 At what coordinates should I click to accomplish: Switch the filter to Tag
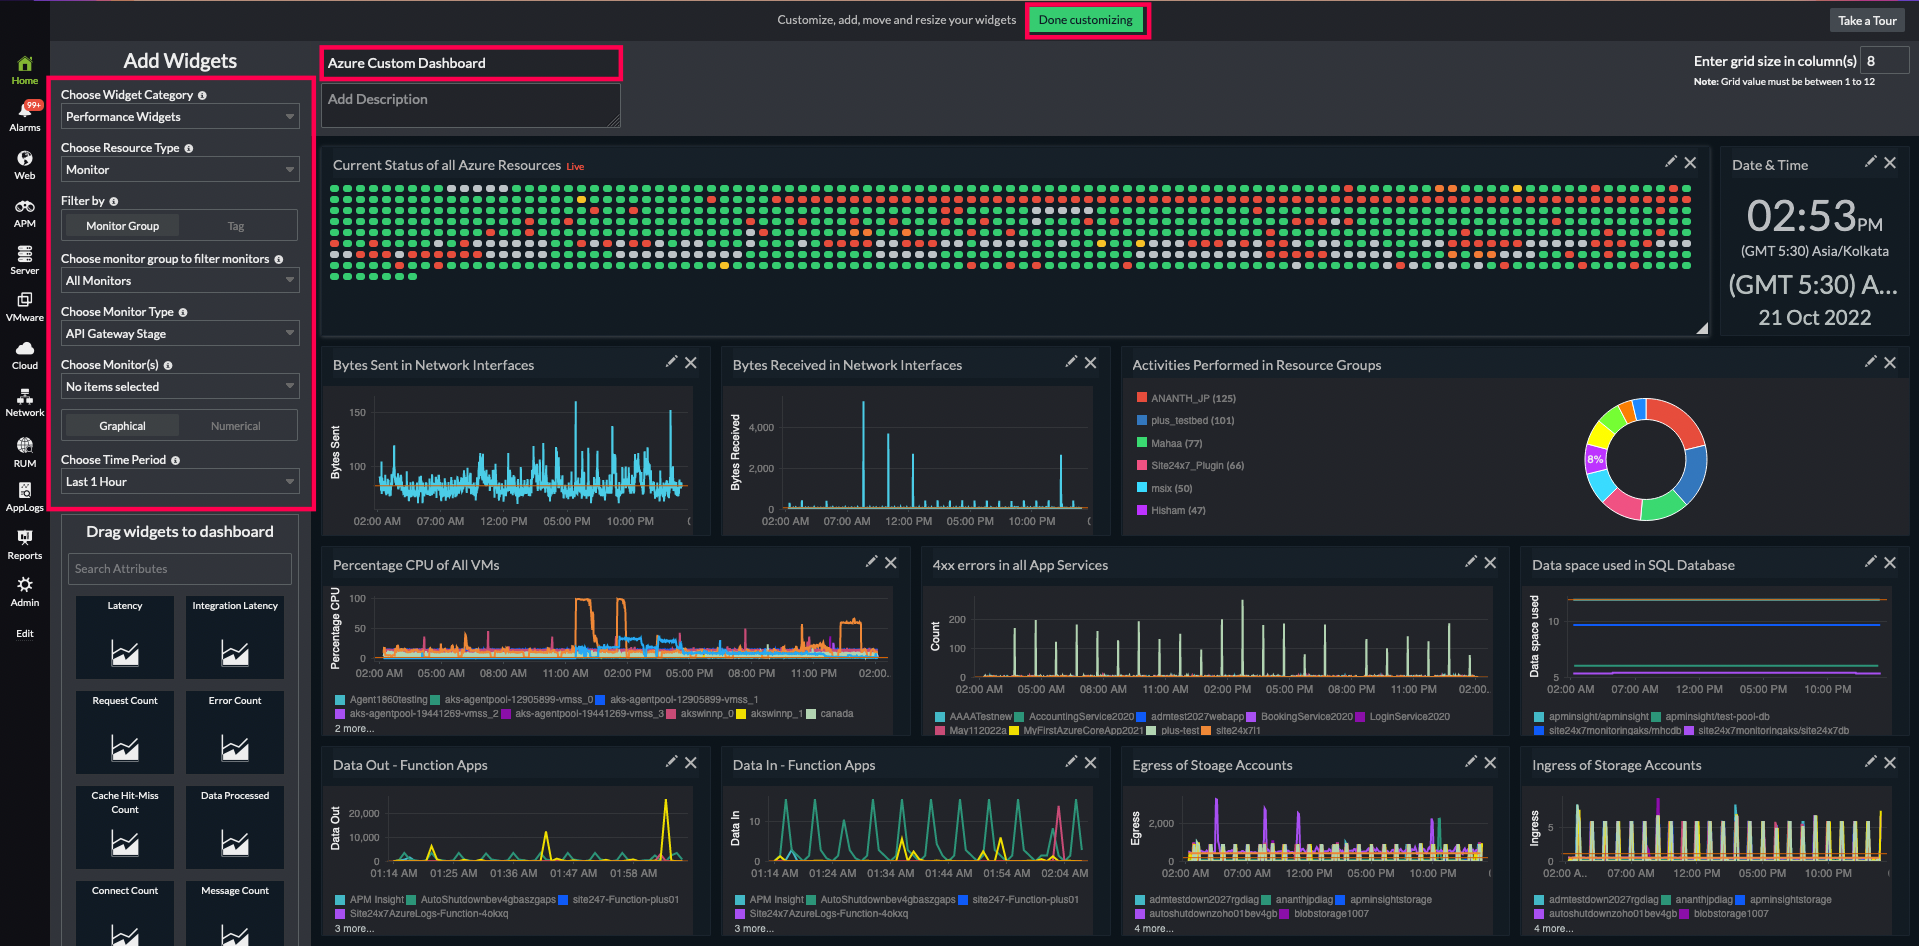pos(236,225)
